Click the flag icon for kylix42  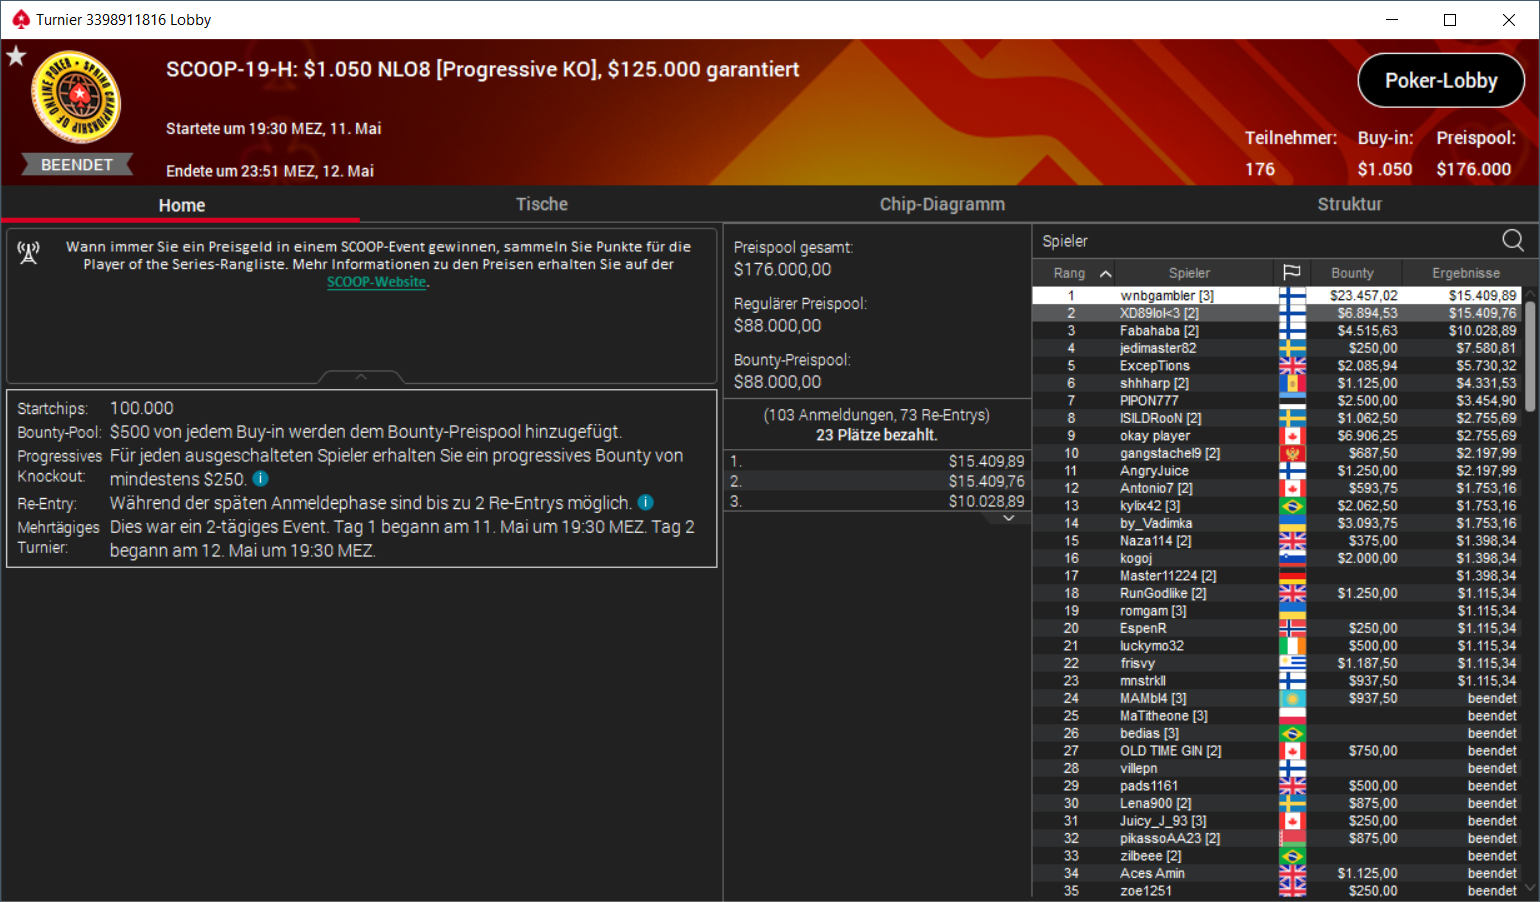[x=1292, y=506]
